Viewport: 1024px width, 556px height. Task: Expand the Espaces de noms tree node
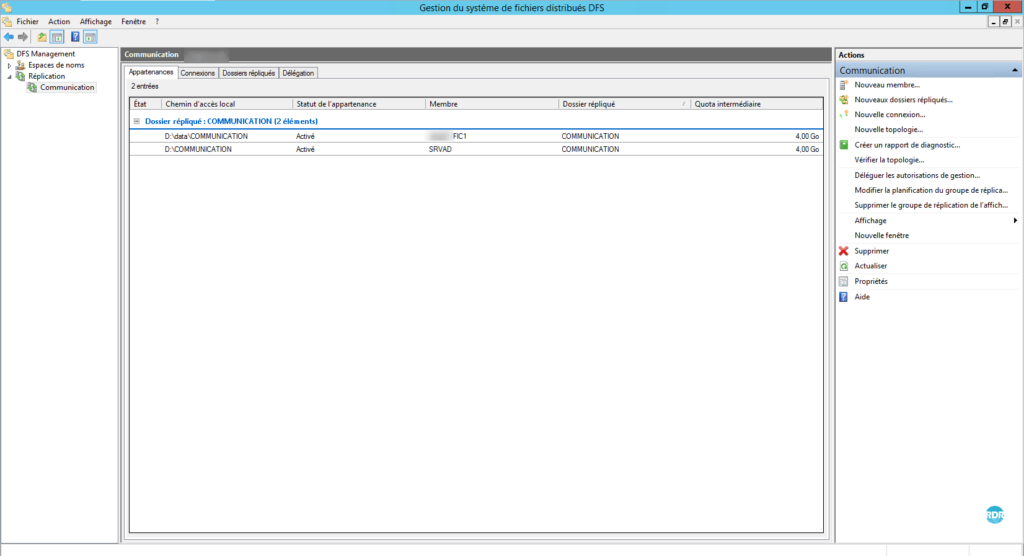click(9, 65)
